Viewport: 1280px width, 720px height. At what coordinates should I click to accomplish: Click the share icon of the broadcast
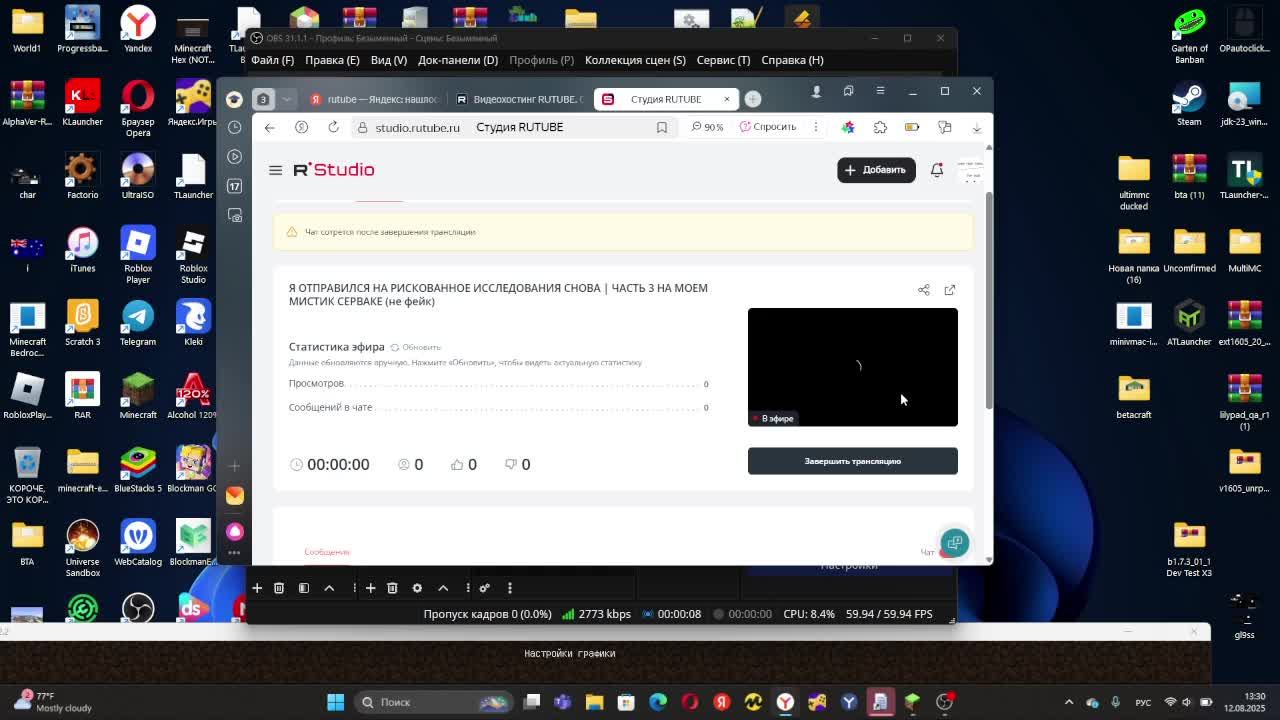pyautogui.click(x=924, y=290)
